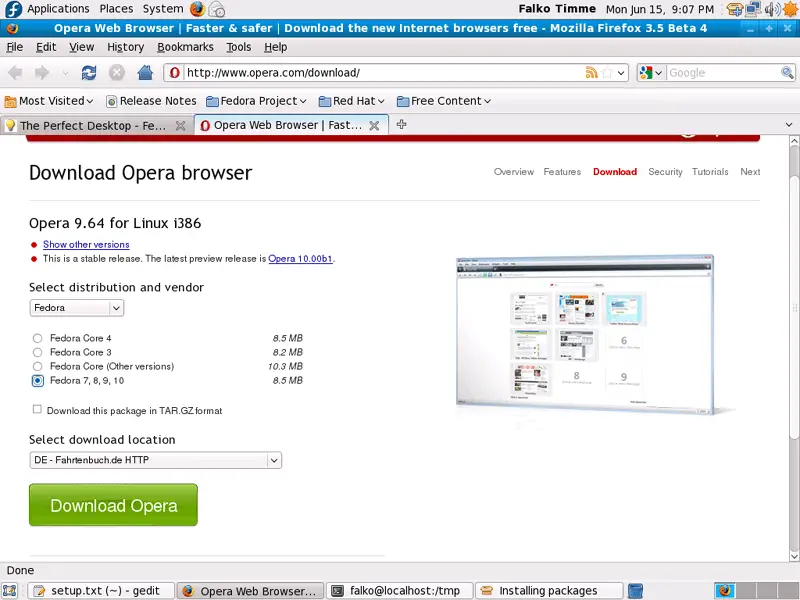Select the Fedora Core 4 radio option
Image resolution: width=800 pixels, height=600 pixels.
(x=37, y=338)
